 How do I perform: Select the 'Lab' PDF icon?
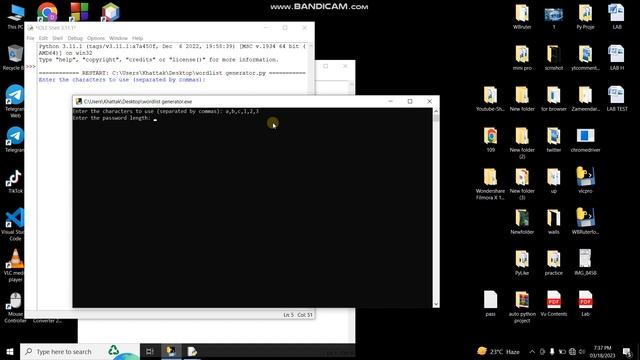tap(585, 304)
